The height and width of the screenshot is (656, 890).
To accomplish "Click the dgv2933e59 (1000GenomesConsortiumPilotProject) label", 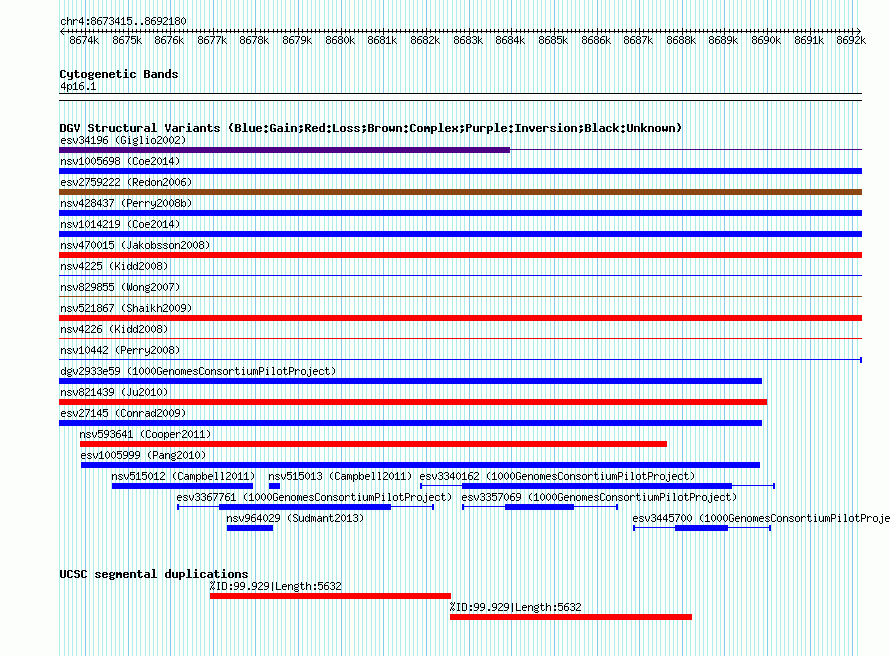I will coord(198,371).
